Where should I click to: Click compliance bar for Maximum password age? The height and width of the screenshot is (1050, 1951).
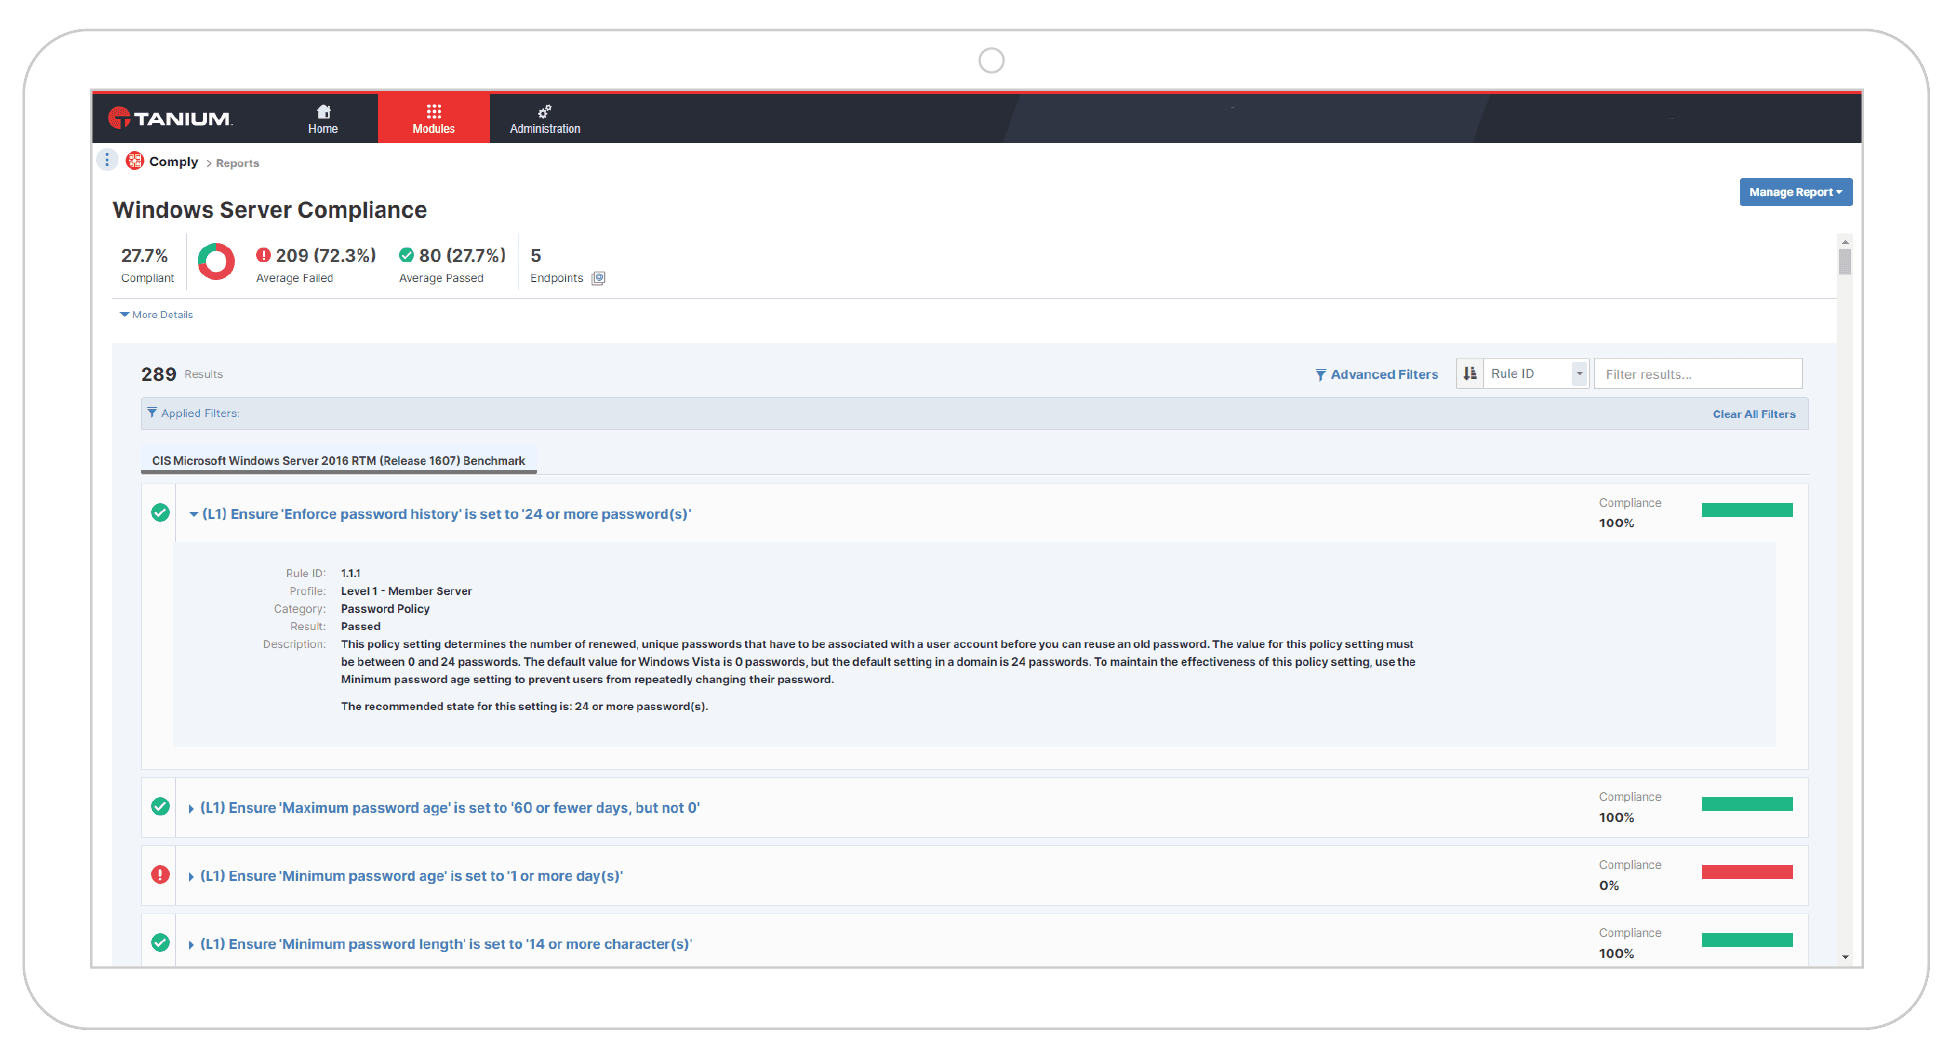1746,804
